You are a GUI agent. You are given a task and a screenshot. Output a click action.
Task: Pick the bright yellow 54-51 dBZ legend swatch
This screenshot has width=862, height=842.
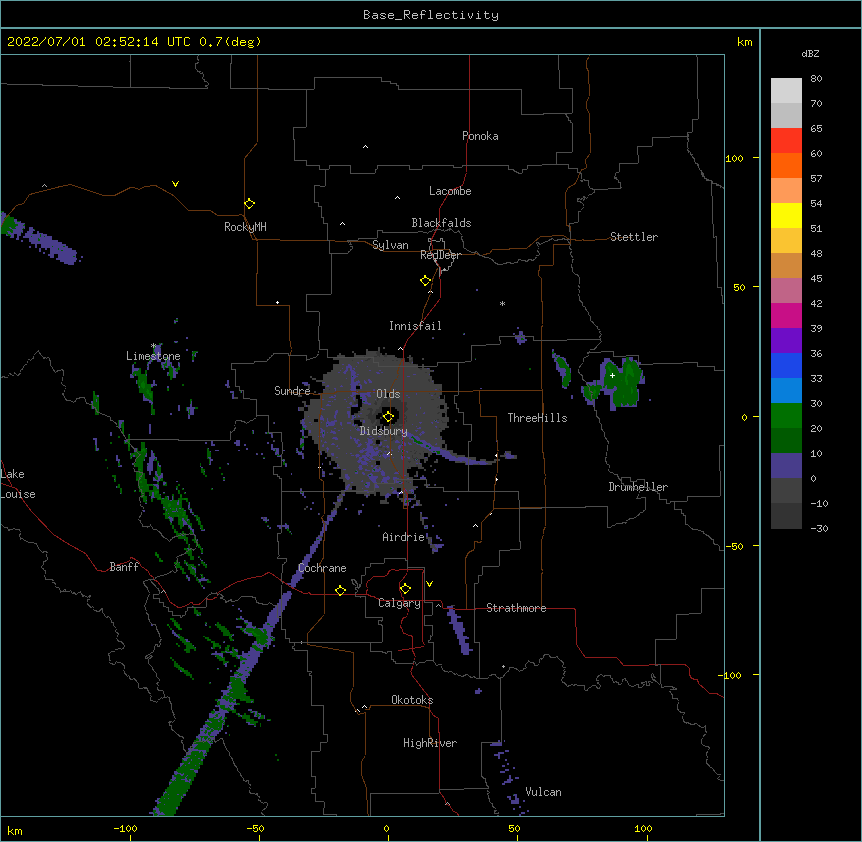pyautogui.click(x=786, y=215)
